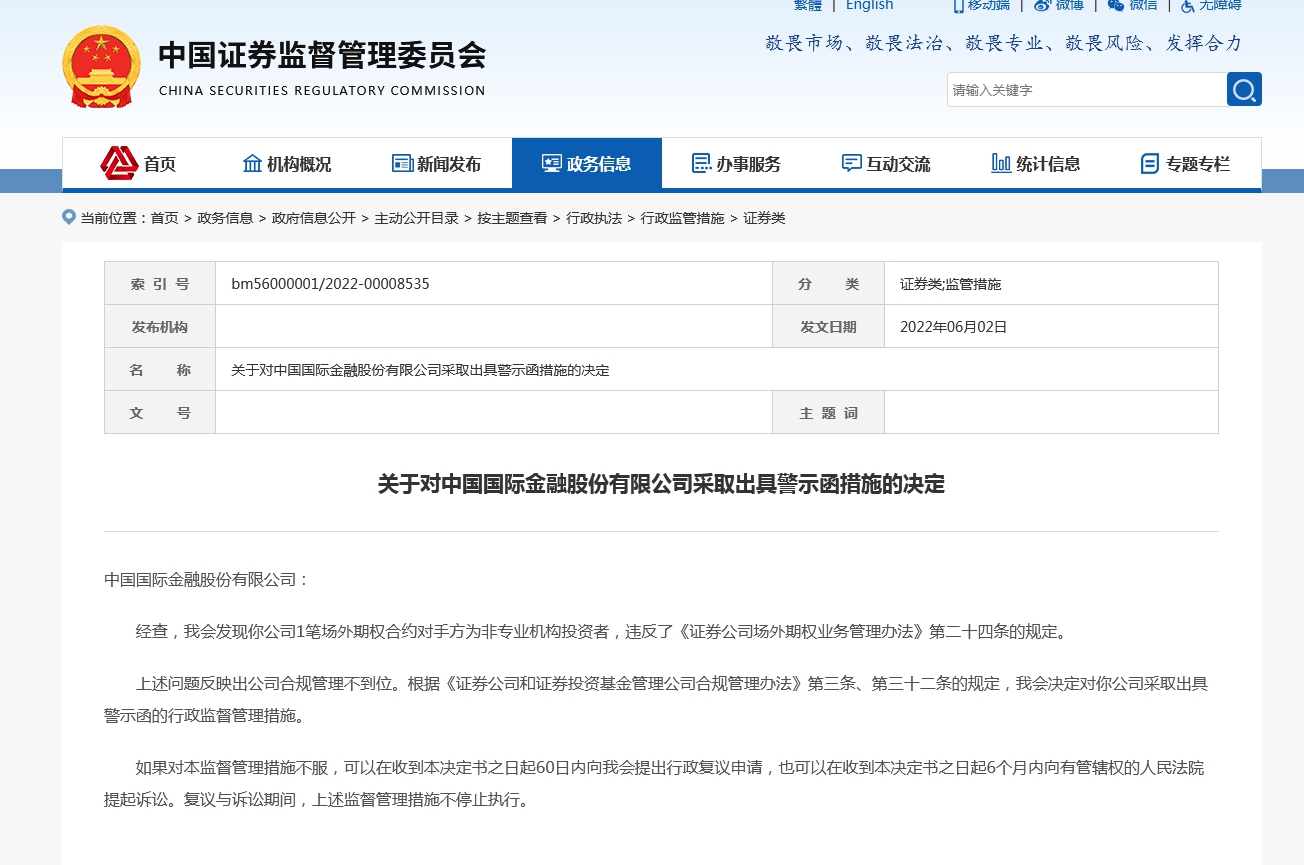Click the article headline above the divider

coord(661,485)
